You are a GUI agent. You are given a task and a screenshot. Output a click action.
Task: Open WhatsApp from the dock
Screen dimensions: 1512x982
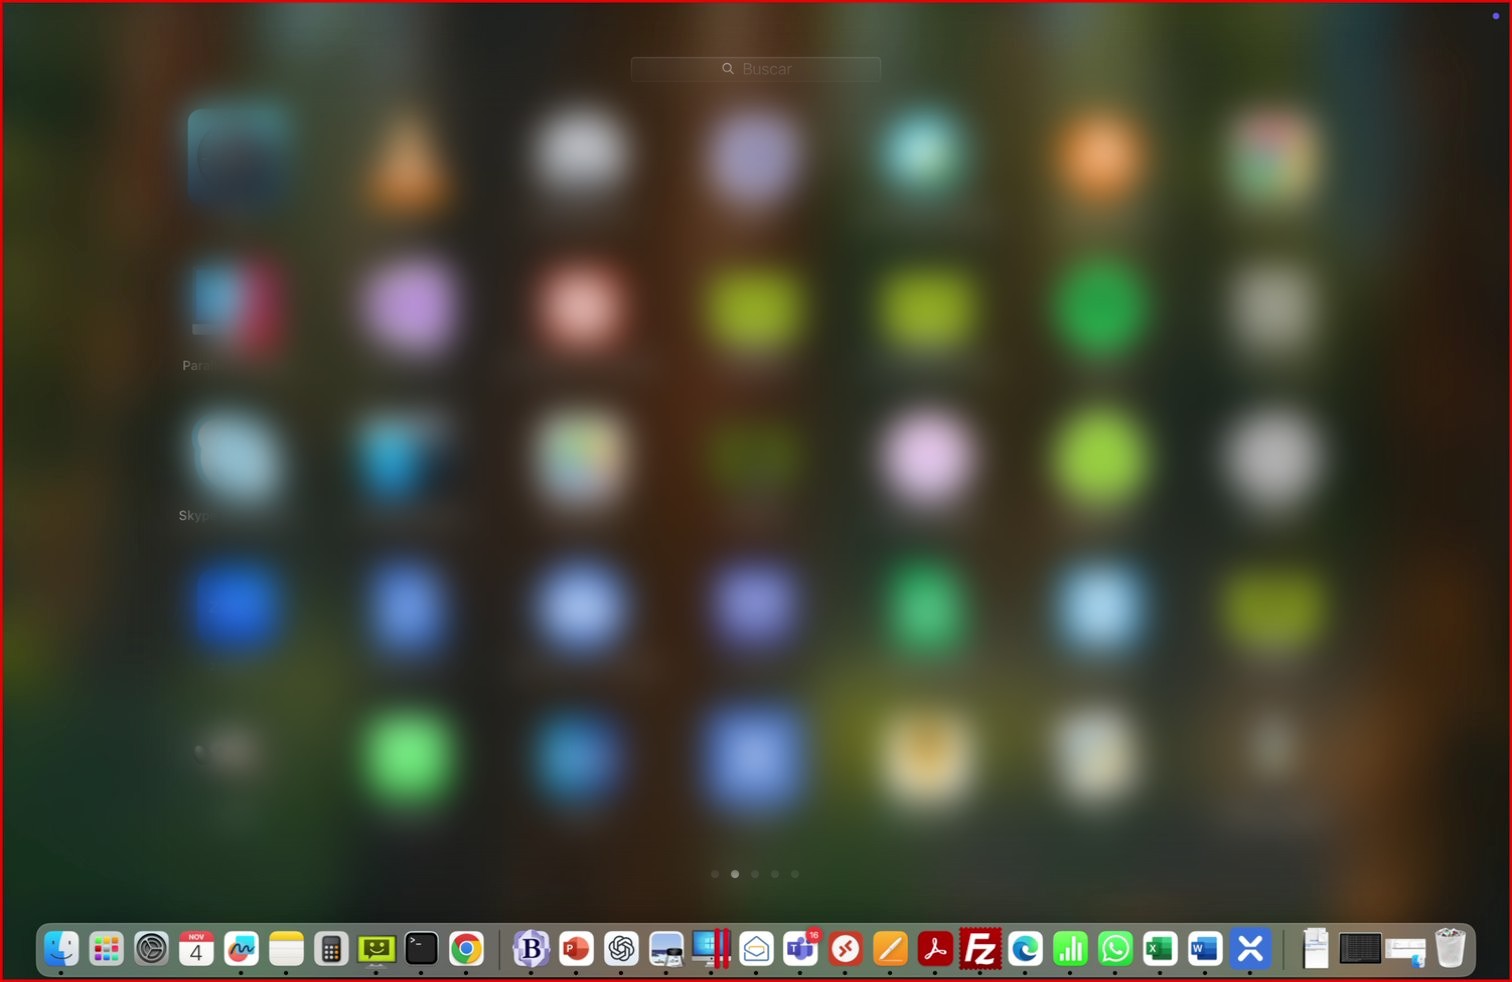tap(1115, 948)
